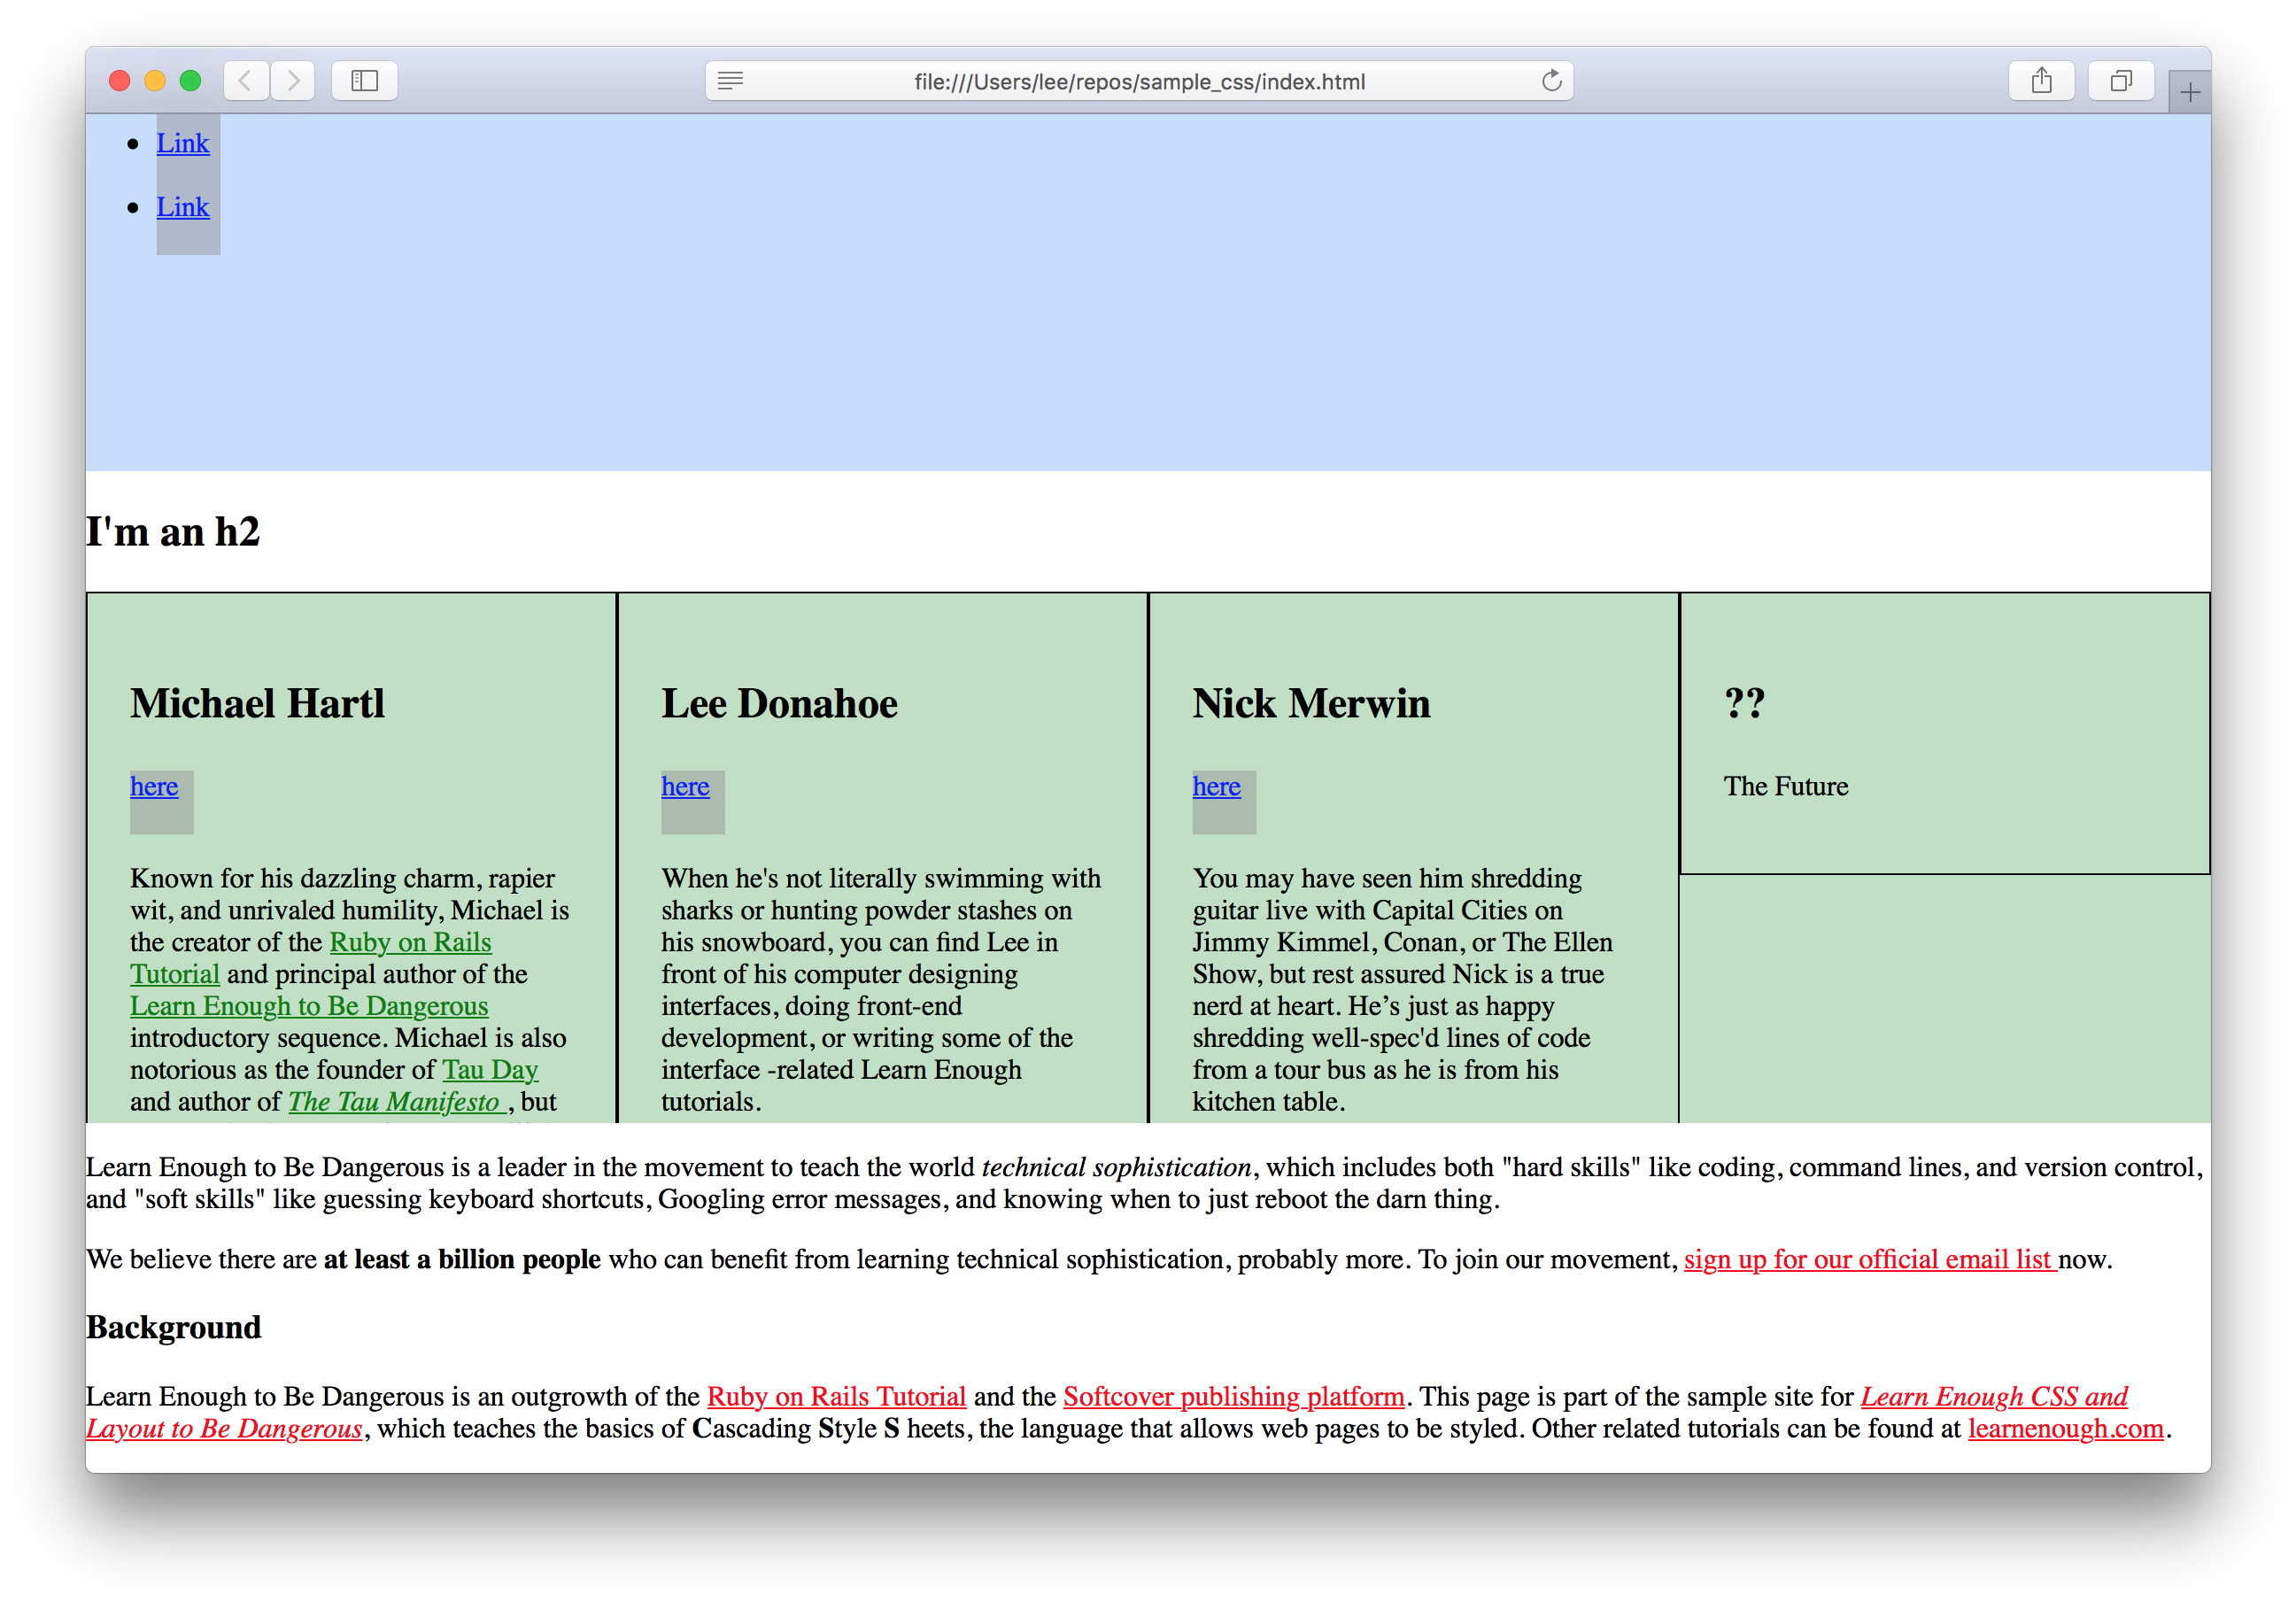Open the Share menu icon

tap(2041, 81)
